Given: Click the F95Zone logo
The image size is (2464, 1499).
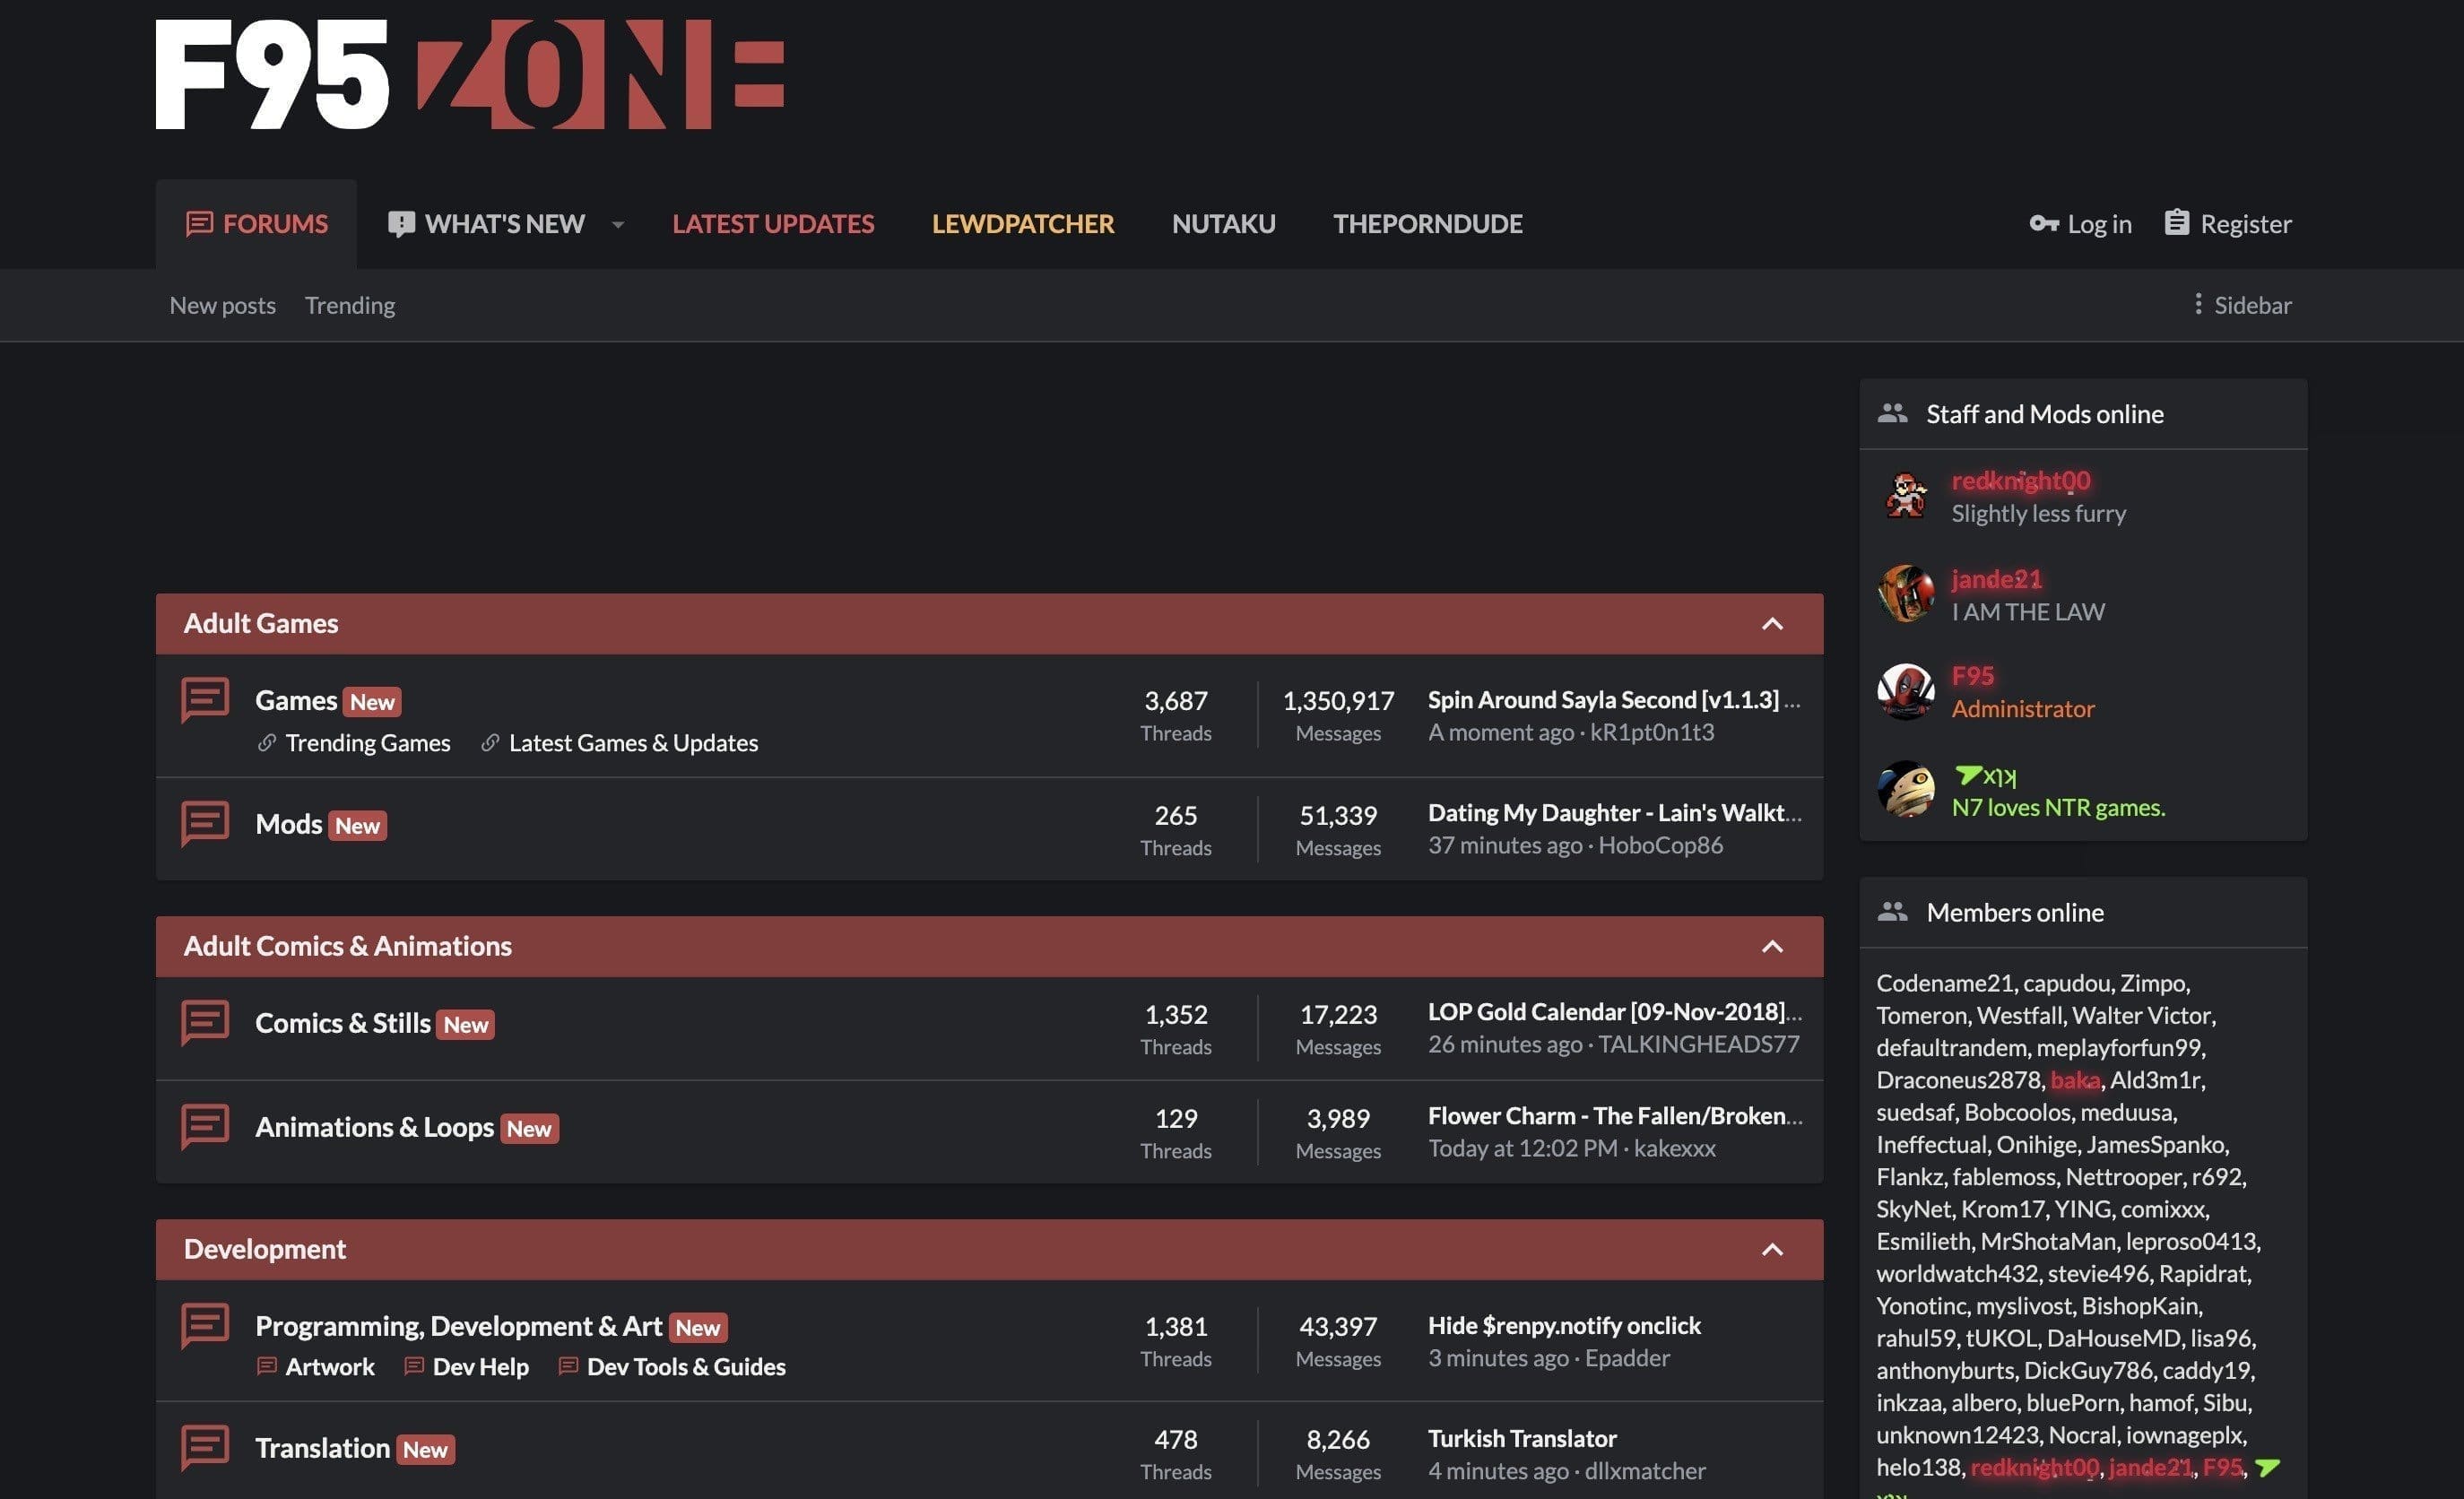Looking at the screenshot, I should pos(469,74).
